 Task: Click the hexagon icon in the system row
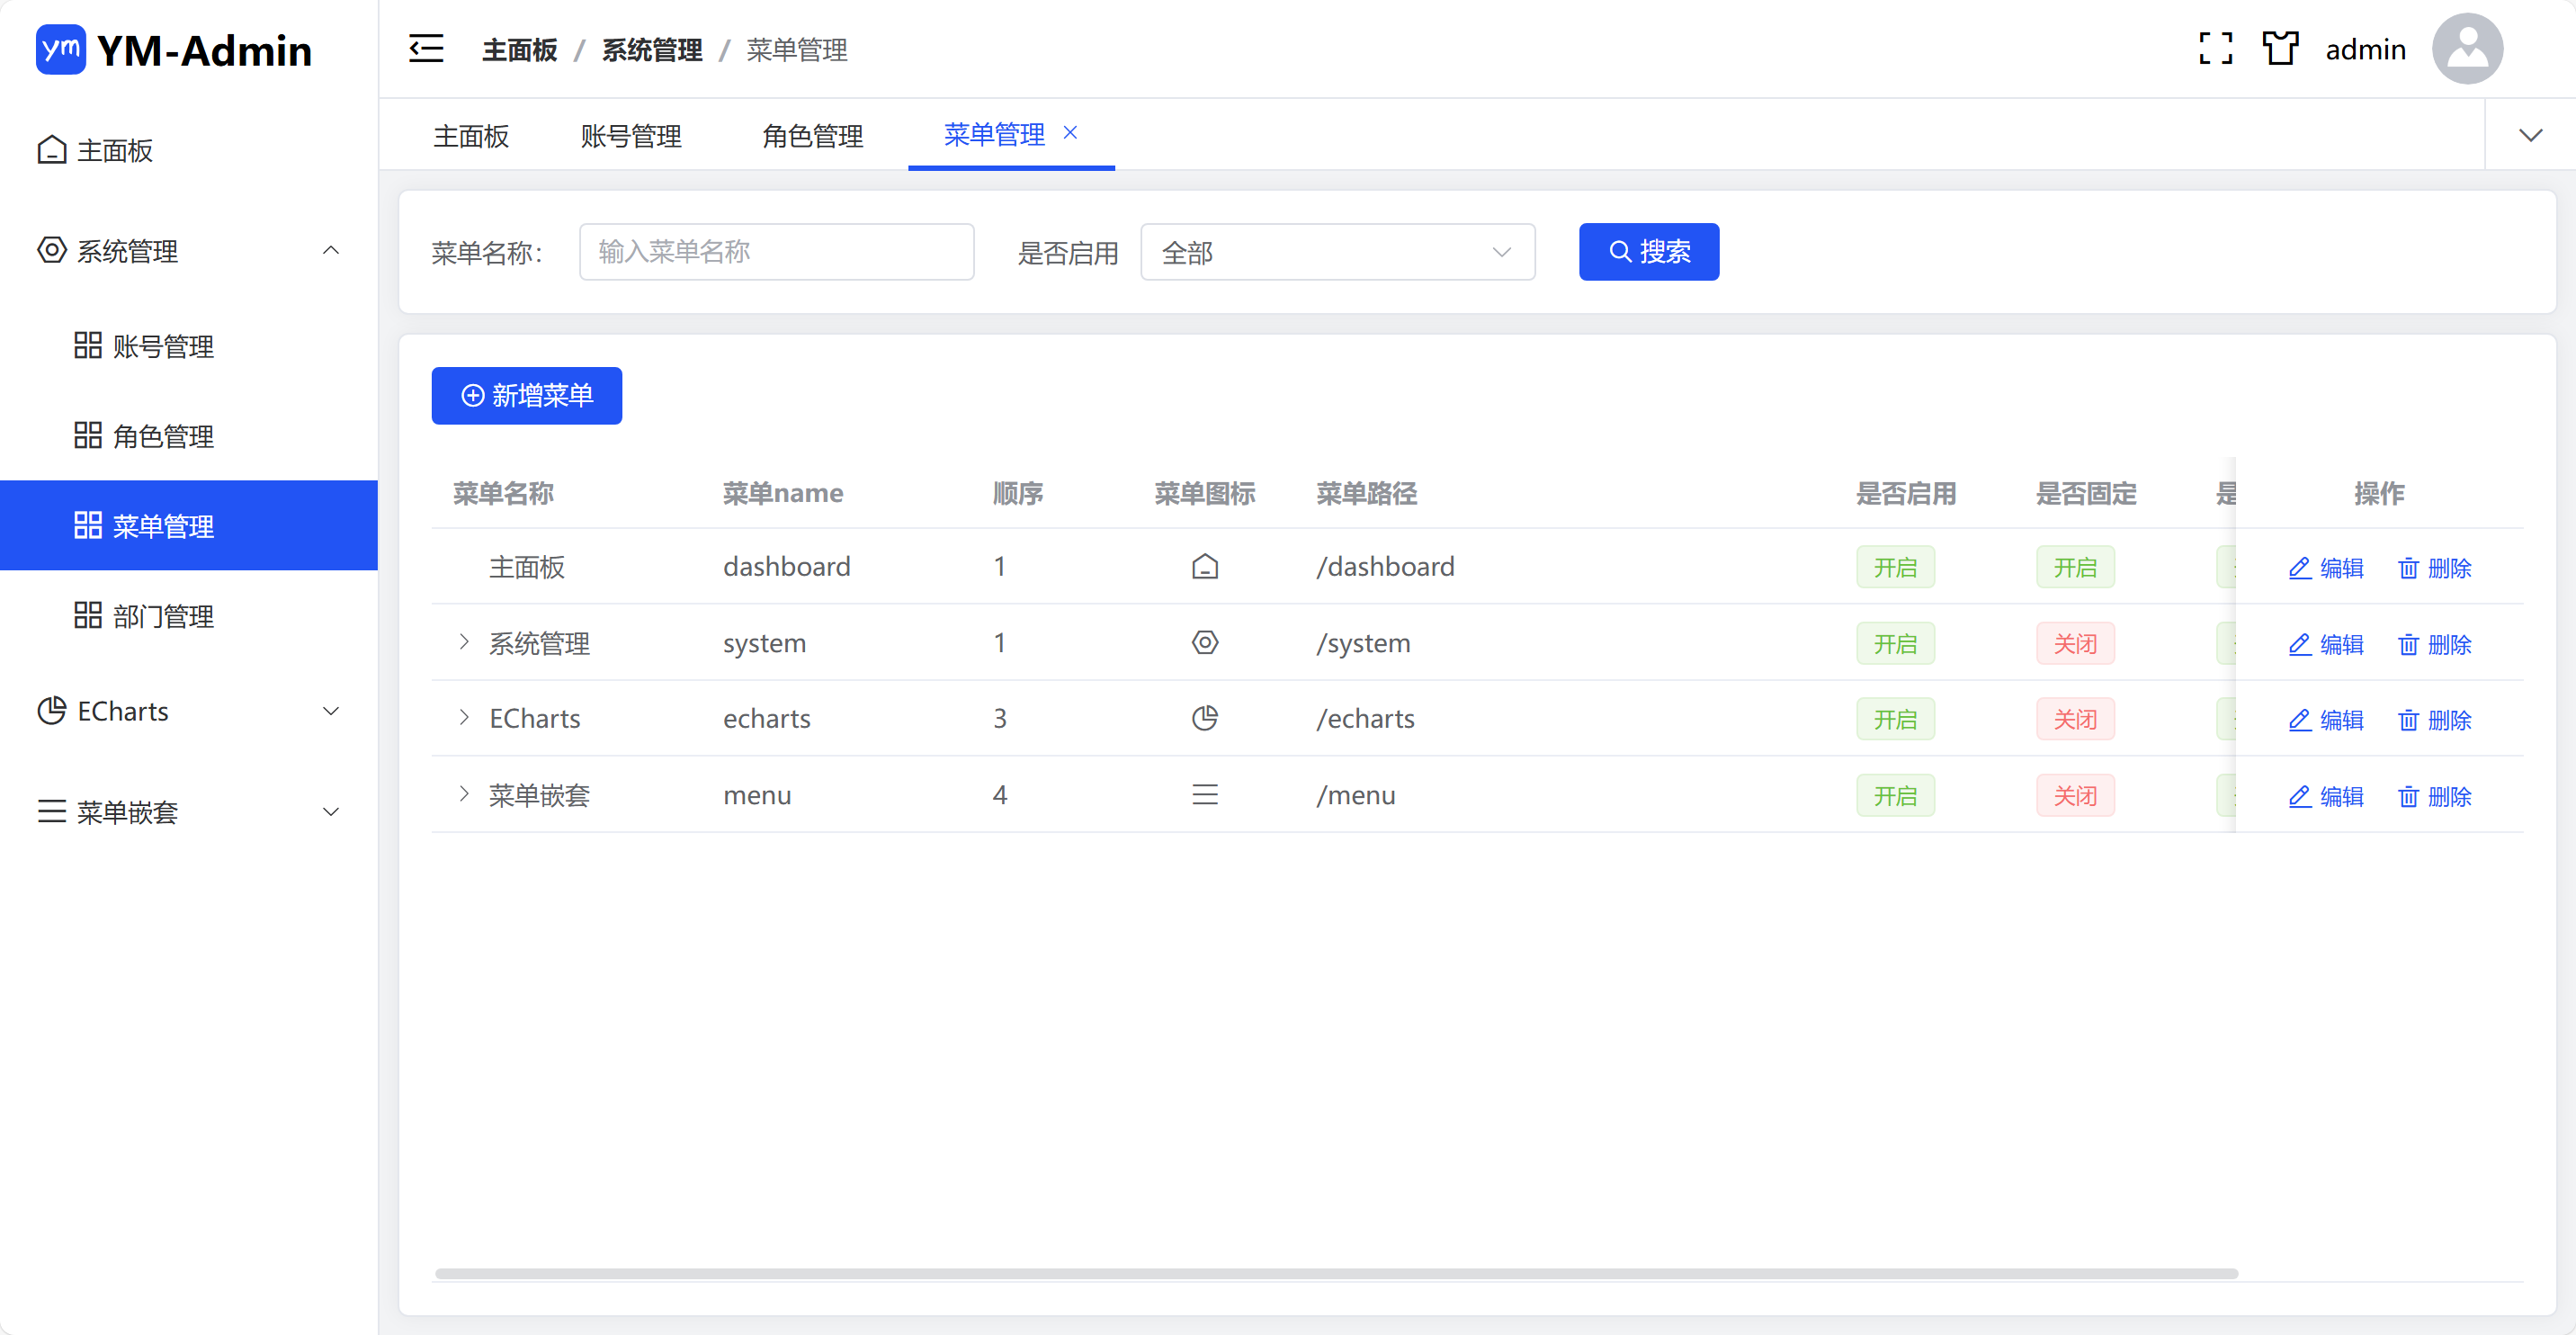[1204, 643]
